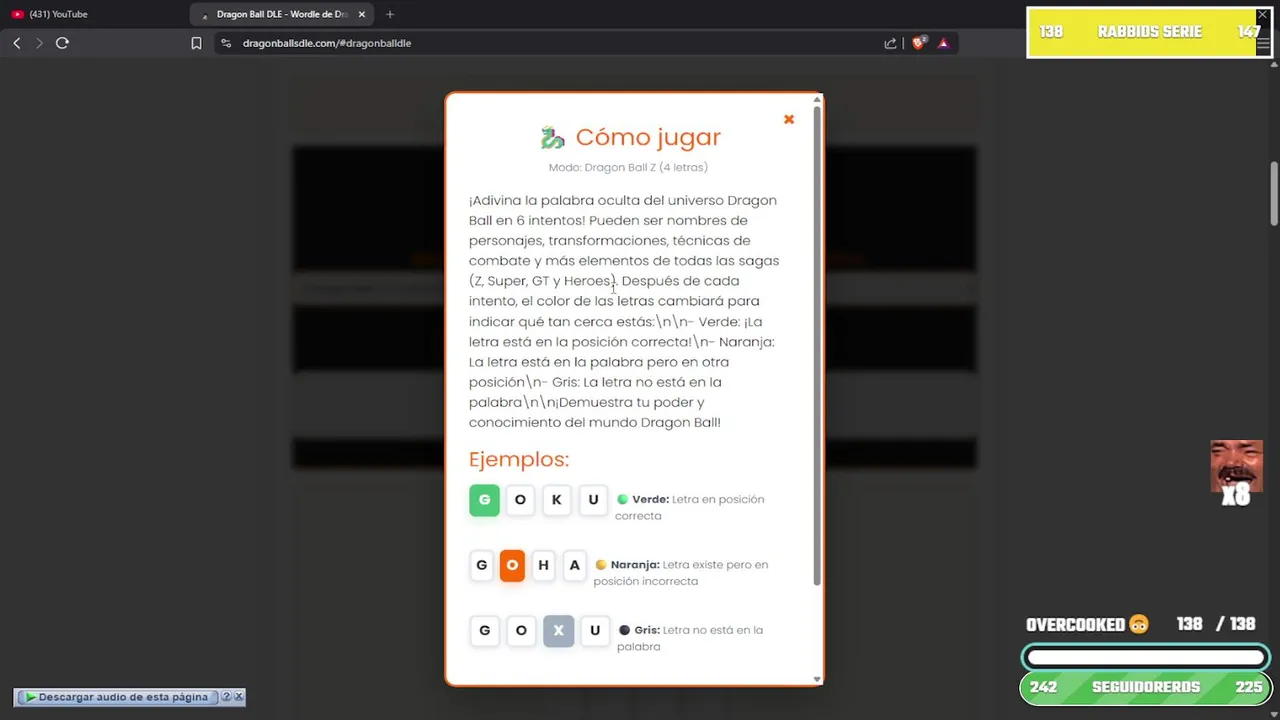Screen dimensions: 1280x720
Task: Click the address bar URL
Action: click(x=327, y=43)
